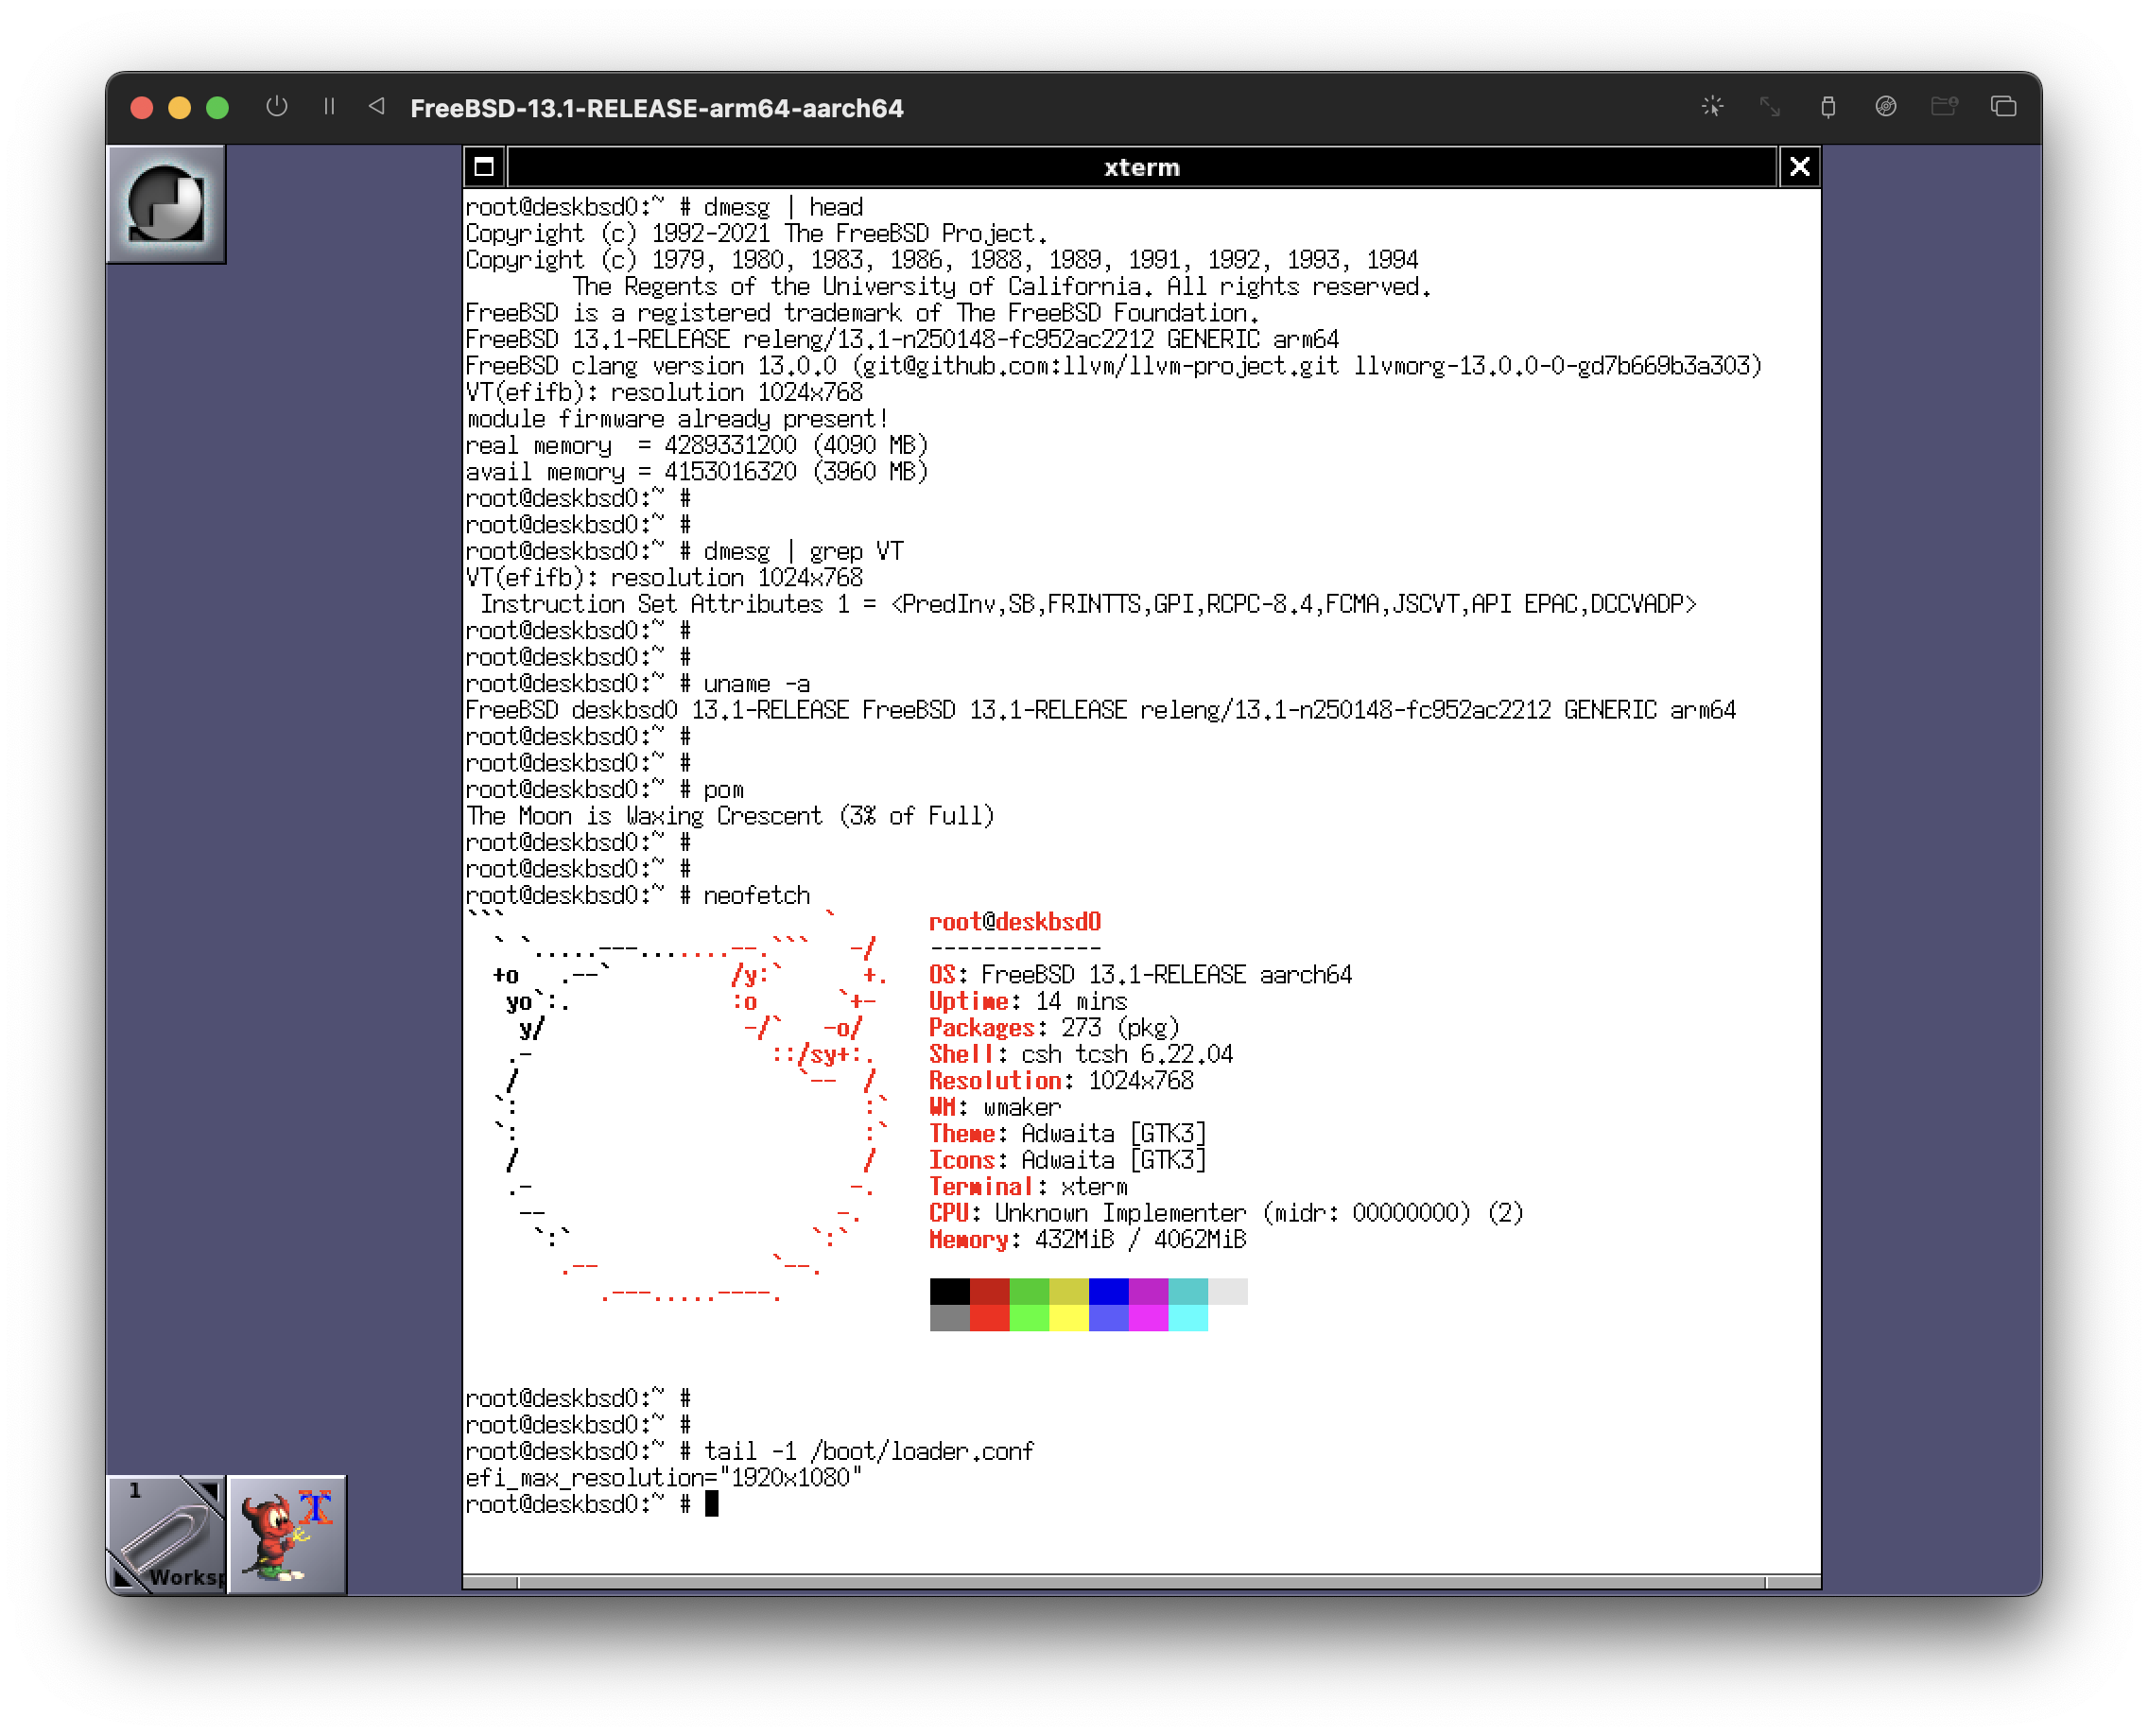Click the green zoom window light

pyautogui.click(x=217, y=108)
